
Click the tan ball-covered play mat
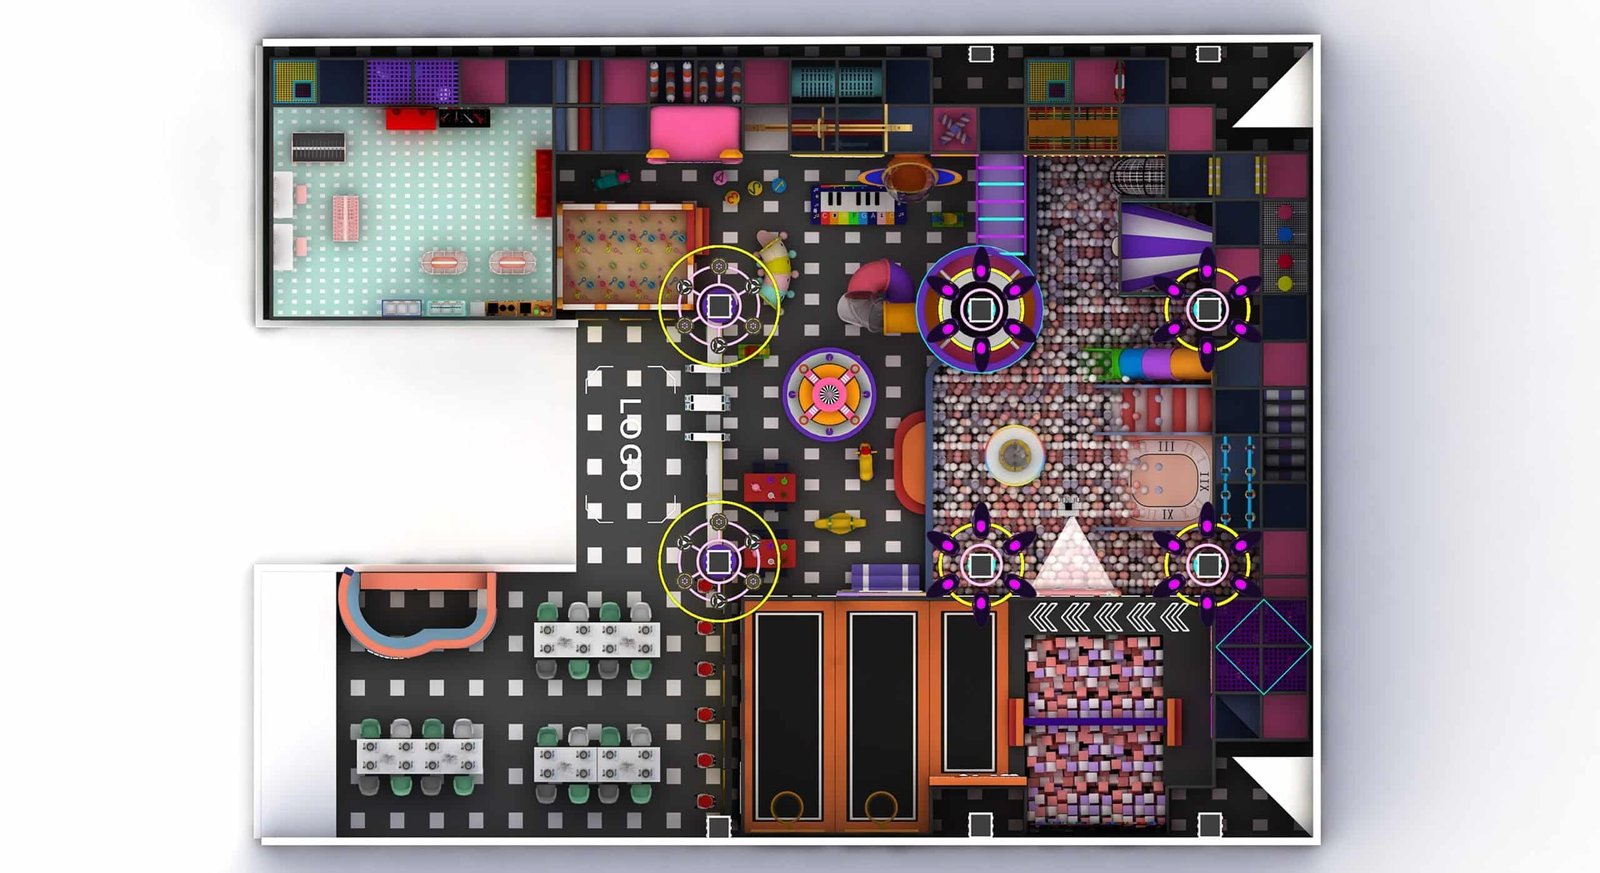point(625,254)
